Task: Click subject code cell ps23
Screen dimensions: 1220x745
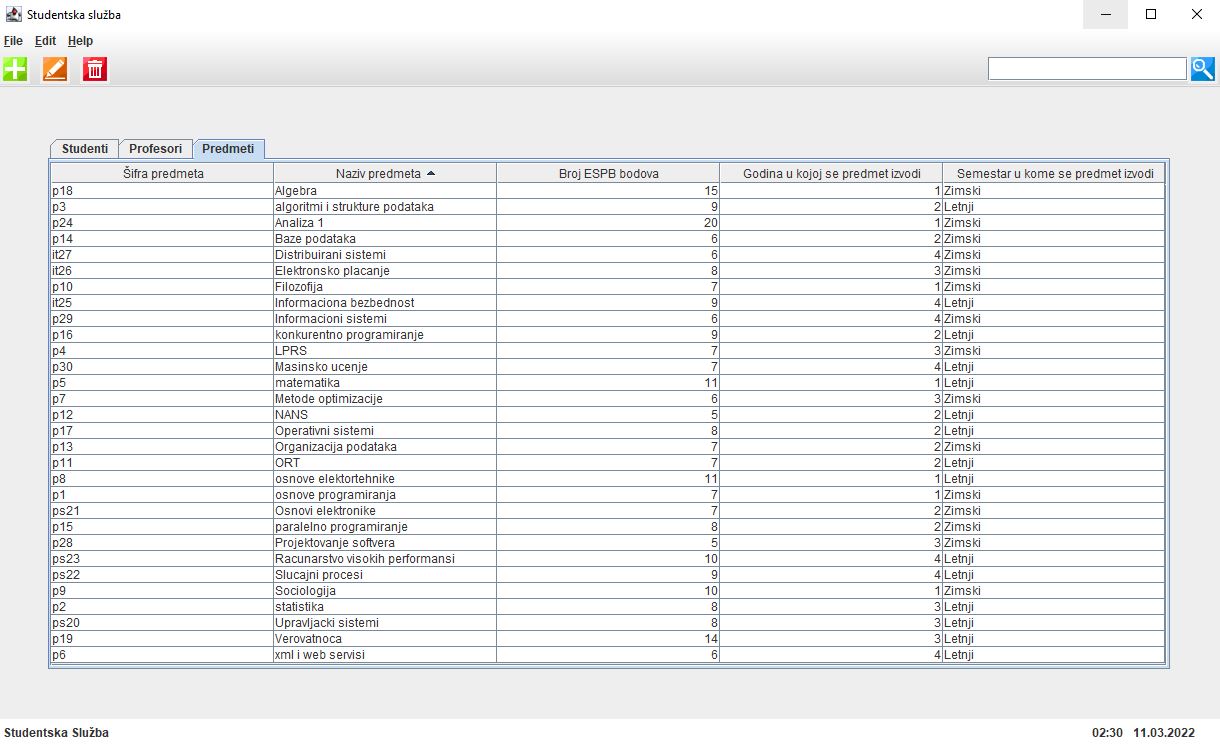Action: click(162, 559)
